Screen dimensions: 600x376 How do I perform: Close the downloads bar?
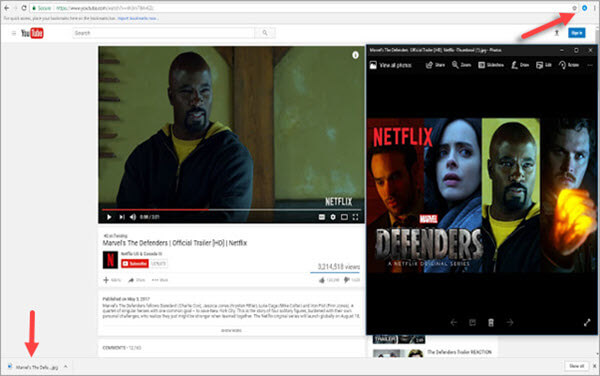coord(595,366)
